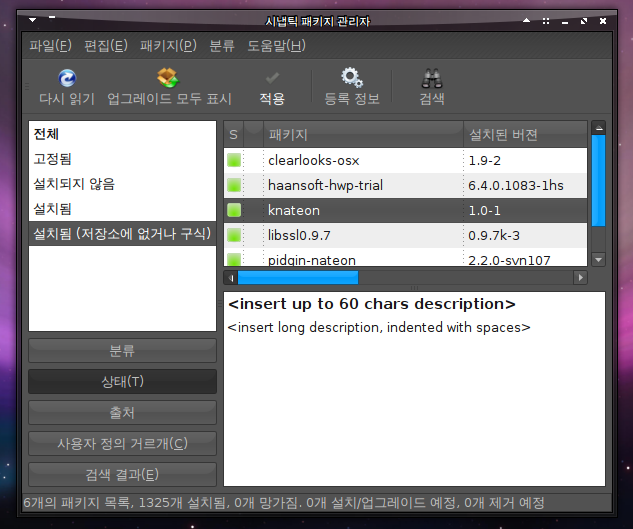633x529 pixels.
Task: Click status box of knateon row
Action: (x=234, y=210)
